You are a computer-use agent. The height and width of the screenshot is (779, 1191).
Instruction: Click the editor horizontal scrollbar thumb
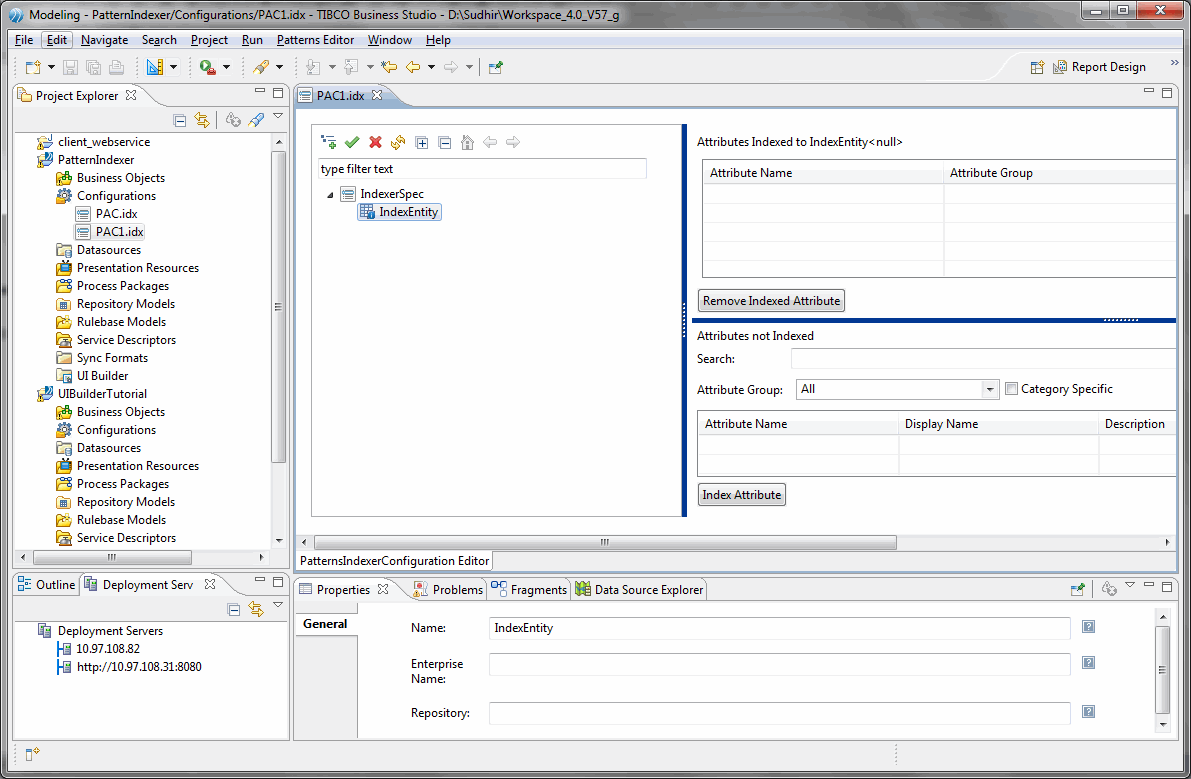[605, 542]
